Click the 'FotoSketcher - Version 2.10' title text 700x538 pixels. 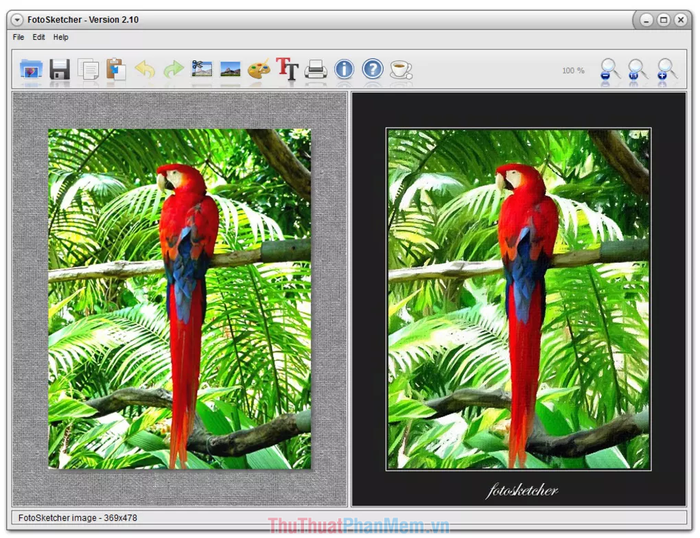[x=83, y=20]
